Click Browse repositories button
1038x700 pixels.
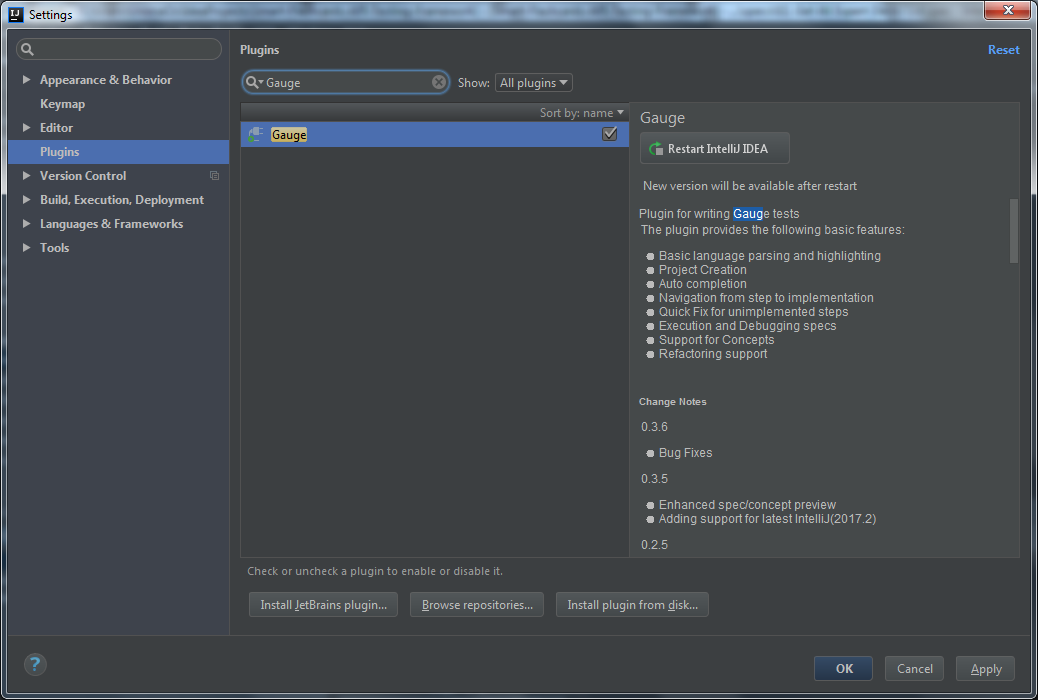tap(477, 605)
